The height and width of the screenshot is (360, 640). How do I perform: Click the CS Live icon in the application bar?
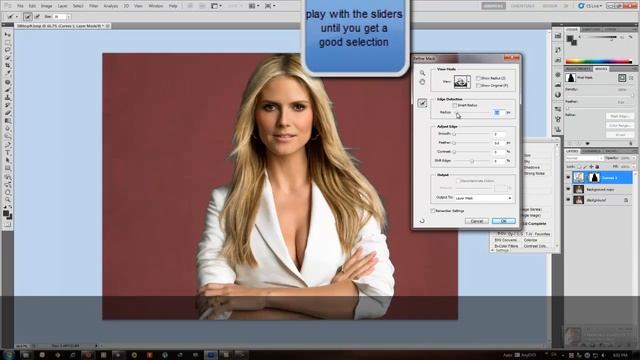pos(581,6)
